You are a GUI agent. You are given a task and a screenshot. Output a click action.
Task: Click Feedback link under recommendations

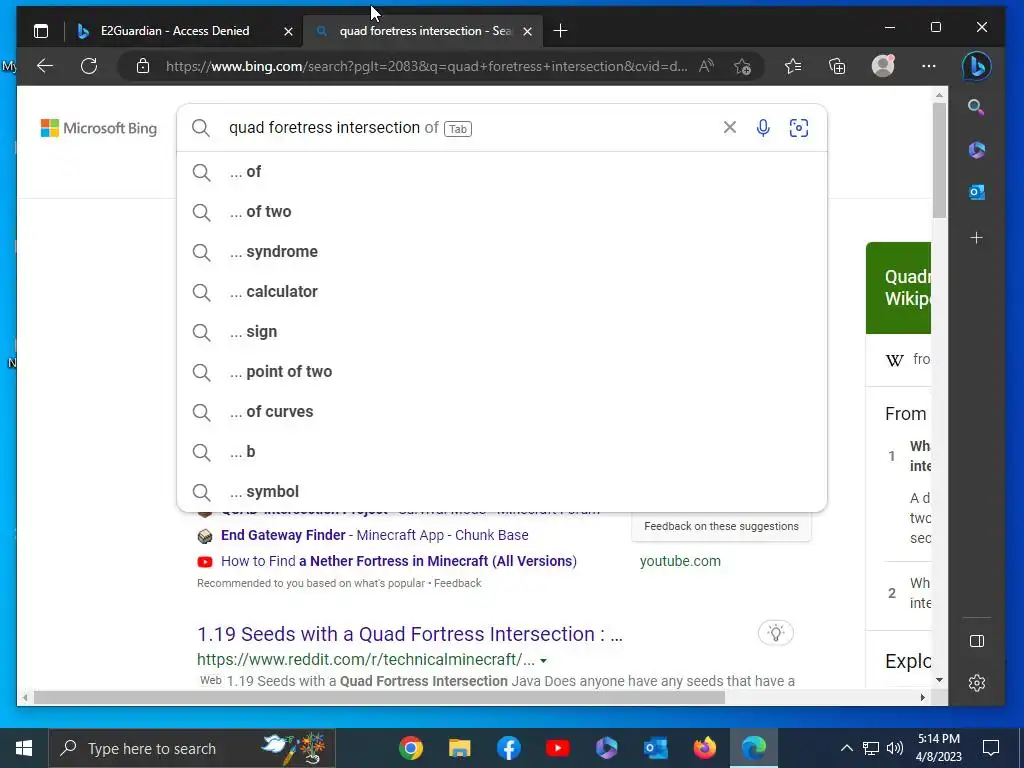(458, 583)
